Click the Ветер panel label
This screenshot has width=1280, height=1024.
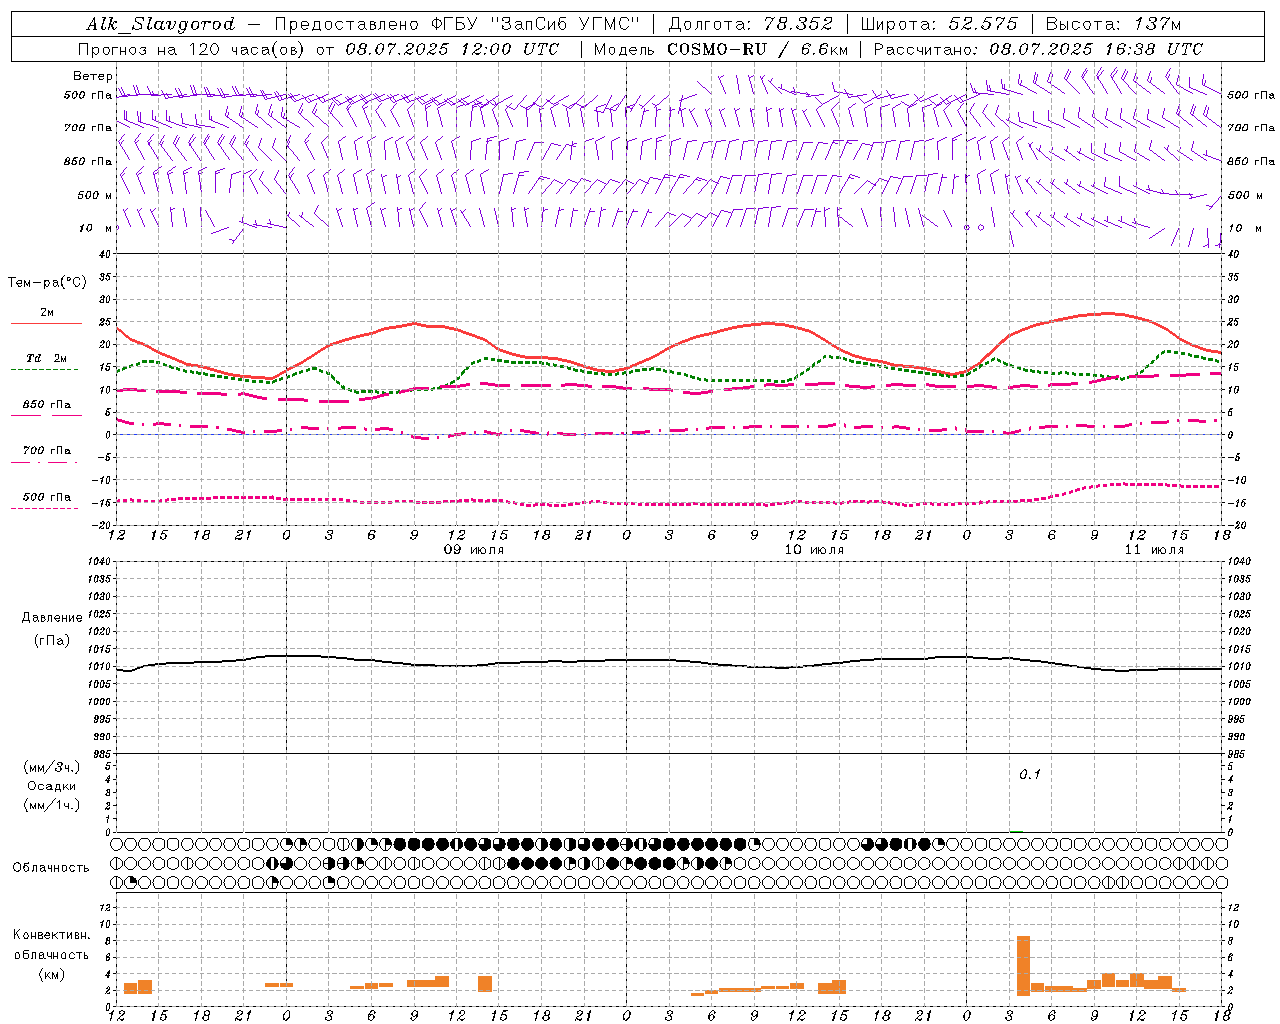tap(93, 76)
